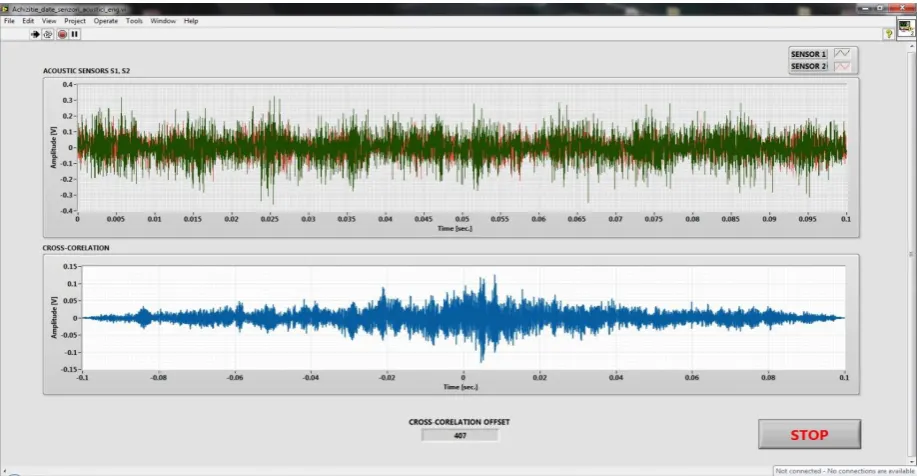917x476 pixels.
Task: Click the Amplitude [V] label of top graph
Action: tap(53, 147)
